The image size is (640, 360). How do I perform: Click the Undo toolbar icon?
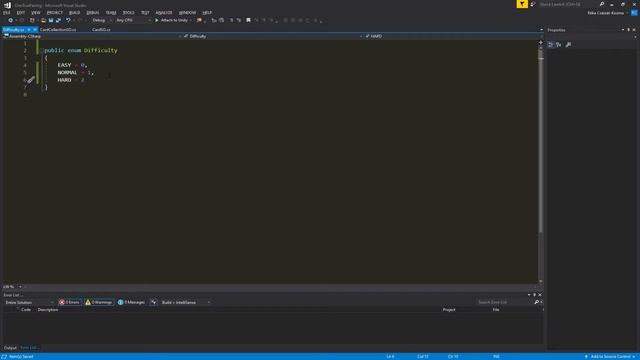click(x=68, y=20)
